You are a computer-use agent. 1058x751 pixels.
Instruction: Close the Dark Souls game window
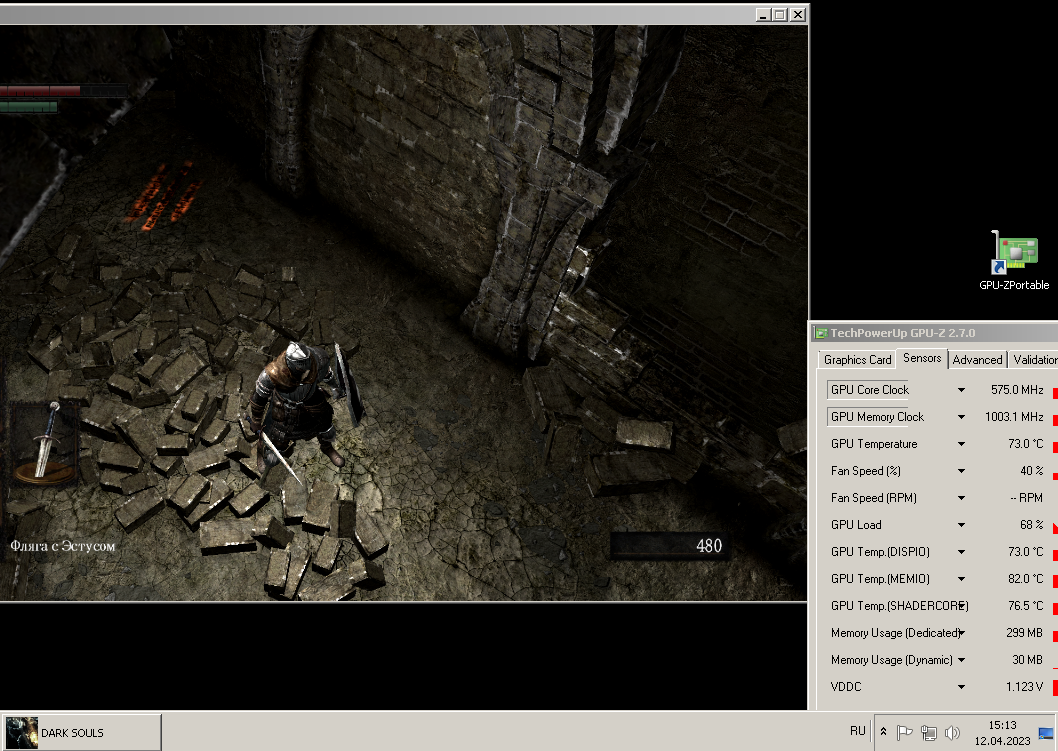(x=798, y=14)
